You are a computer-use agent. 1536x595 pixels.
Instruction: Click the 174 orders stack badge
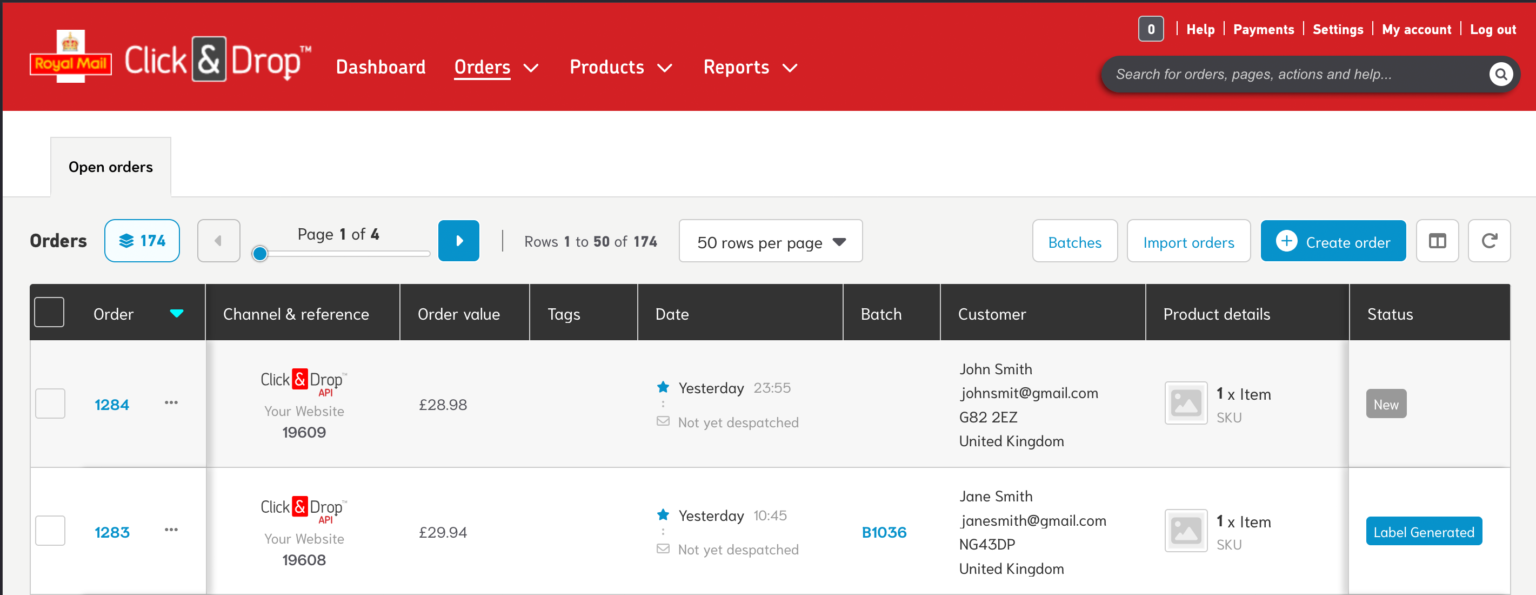tap(142, 241)
